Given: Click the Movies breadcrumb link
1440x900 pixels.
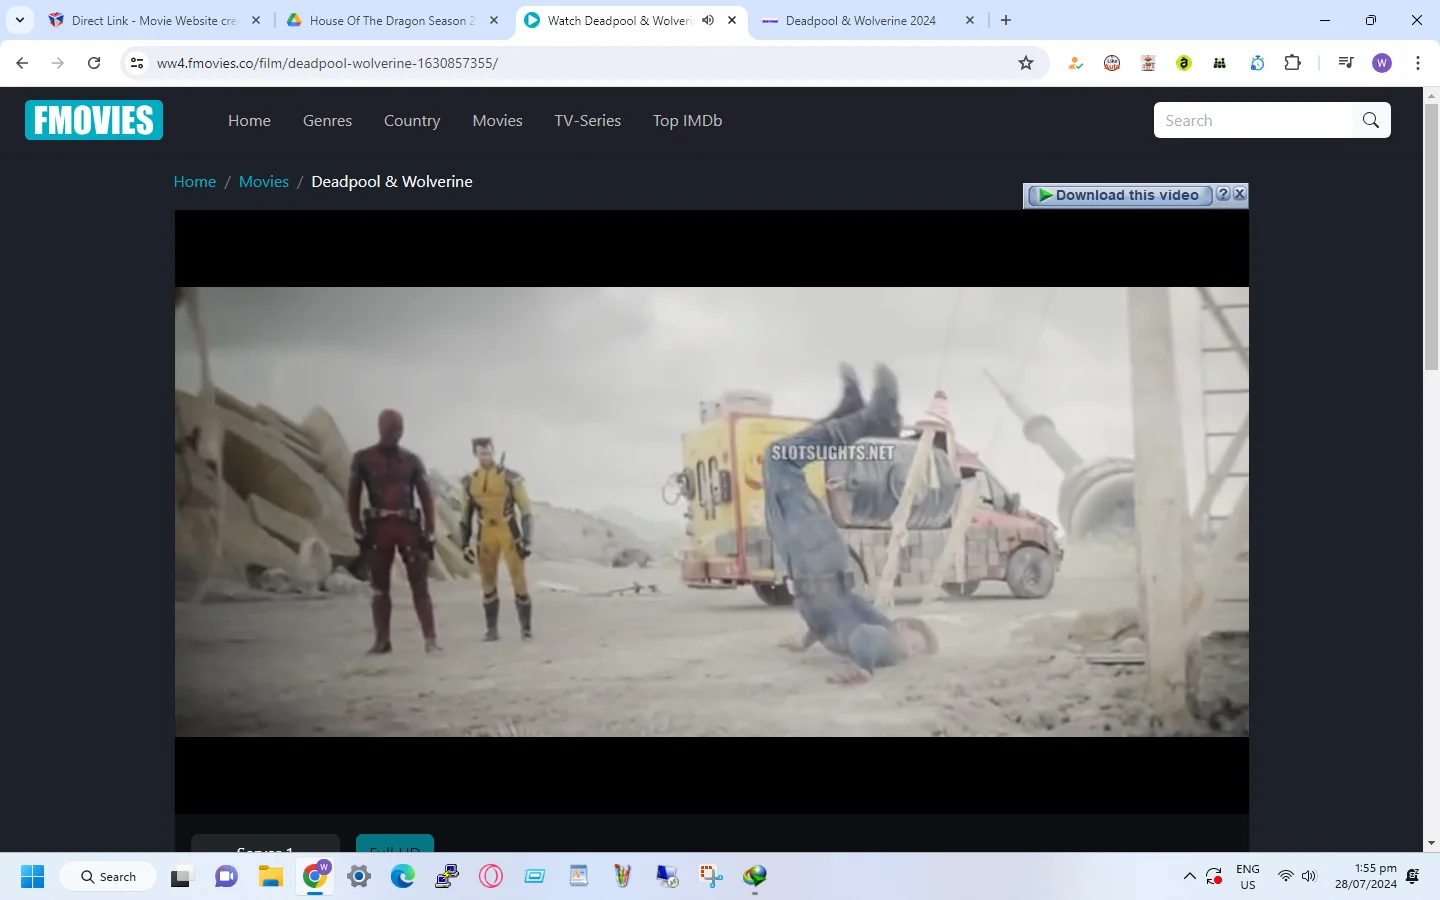Looking at the screenshot, I should pyautogui.click(x=264, y=181).
